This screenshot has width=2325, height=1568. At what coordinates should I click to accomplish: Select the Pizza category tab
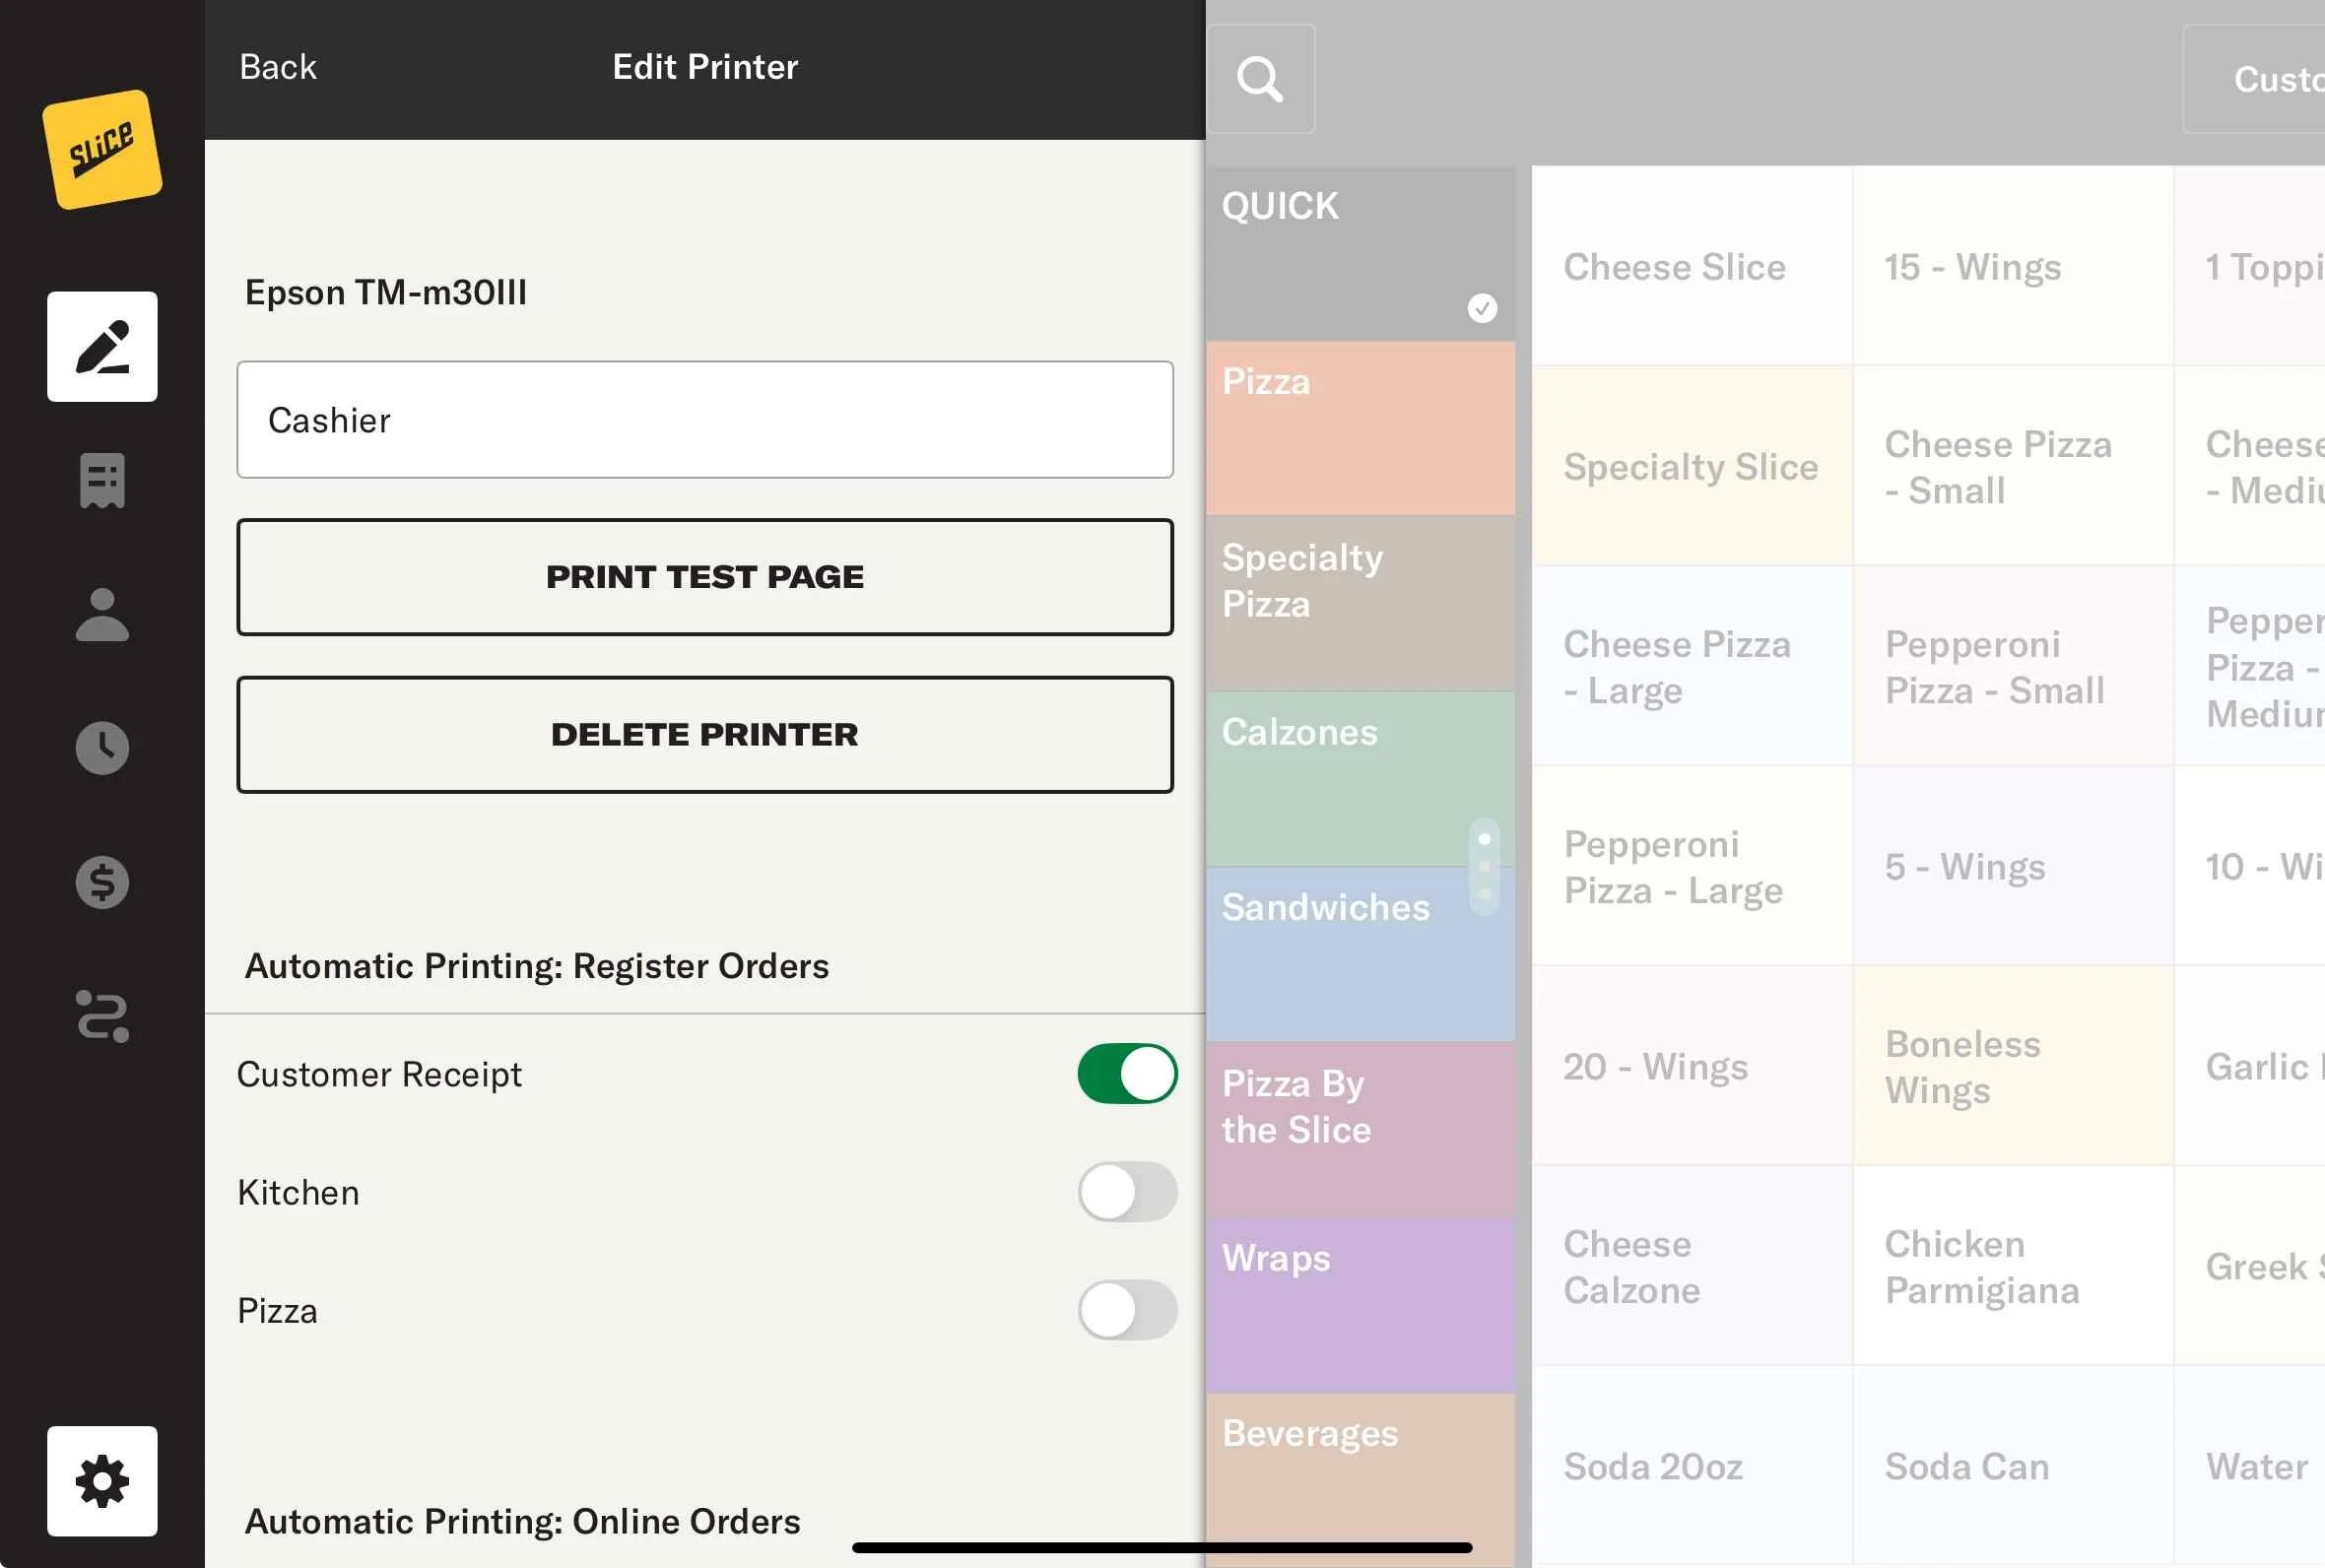click(1360, 428)
